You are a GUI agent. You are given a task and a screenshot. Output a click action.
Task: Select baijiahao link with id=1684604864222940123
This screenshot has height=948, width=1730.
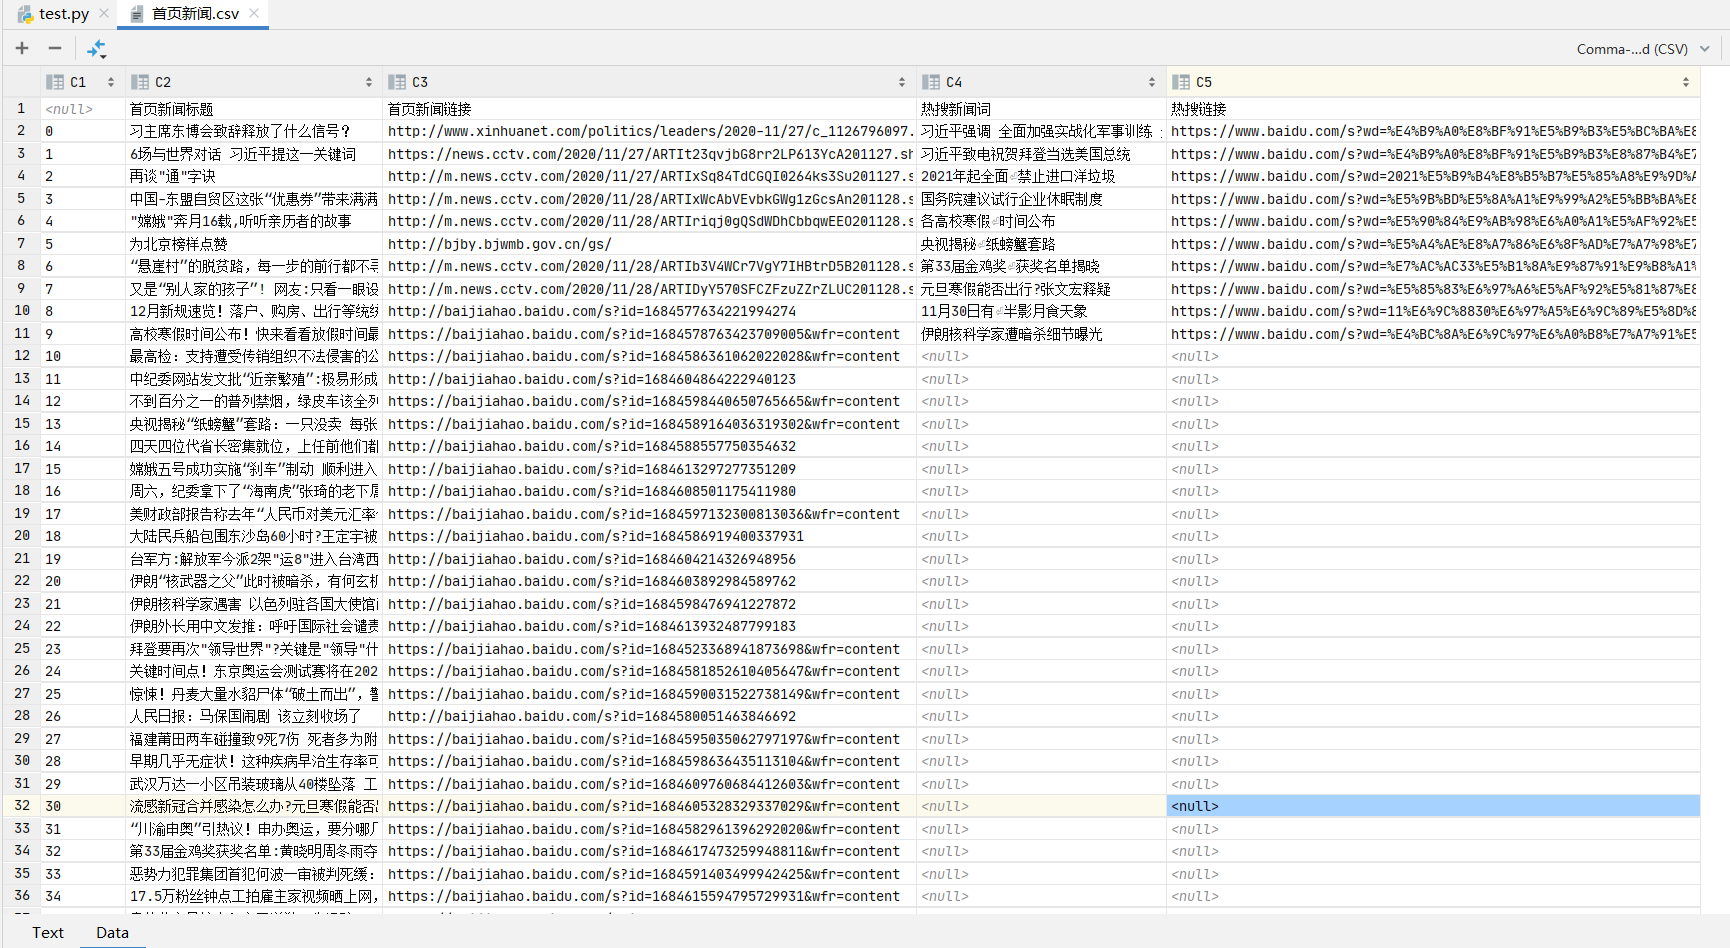click(x=648, y=379)
